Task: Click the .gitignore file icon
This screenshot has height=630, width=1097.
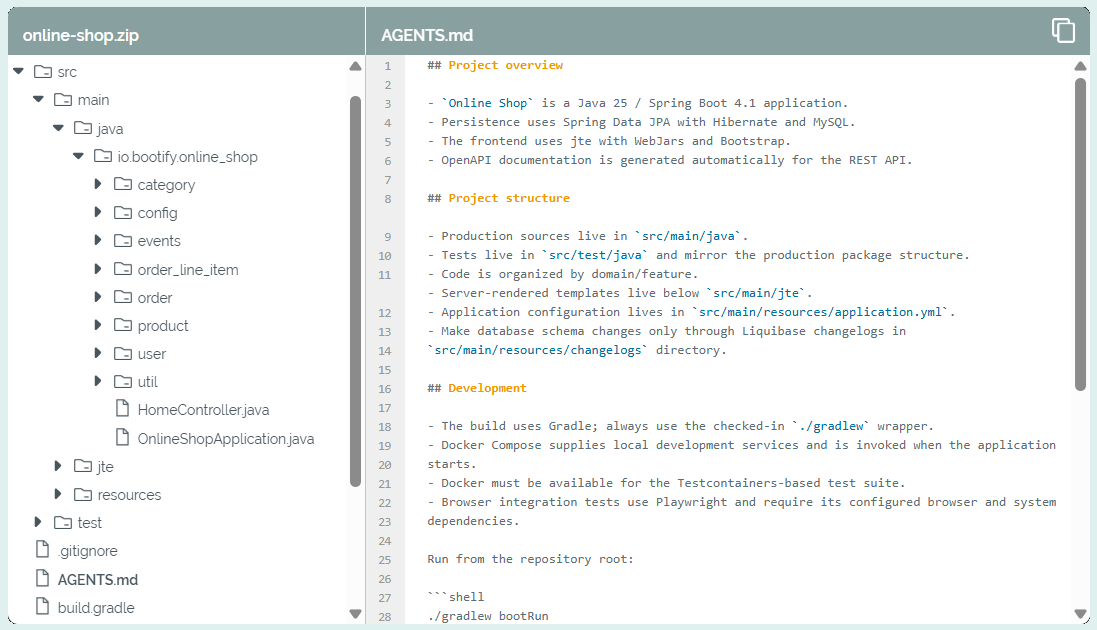Action: (x=43, y=550)
